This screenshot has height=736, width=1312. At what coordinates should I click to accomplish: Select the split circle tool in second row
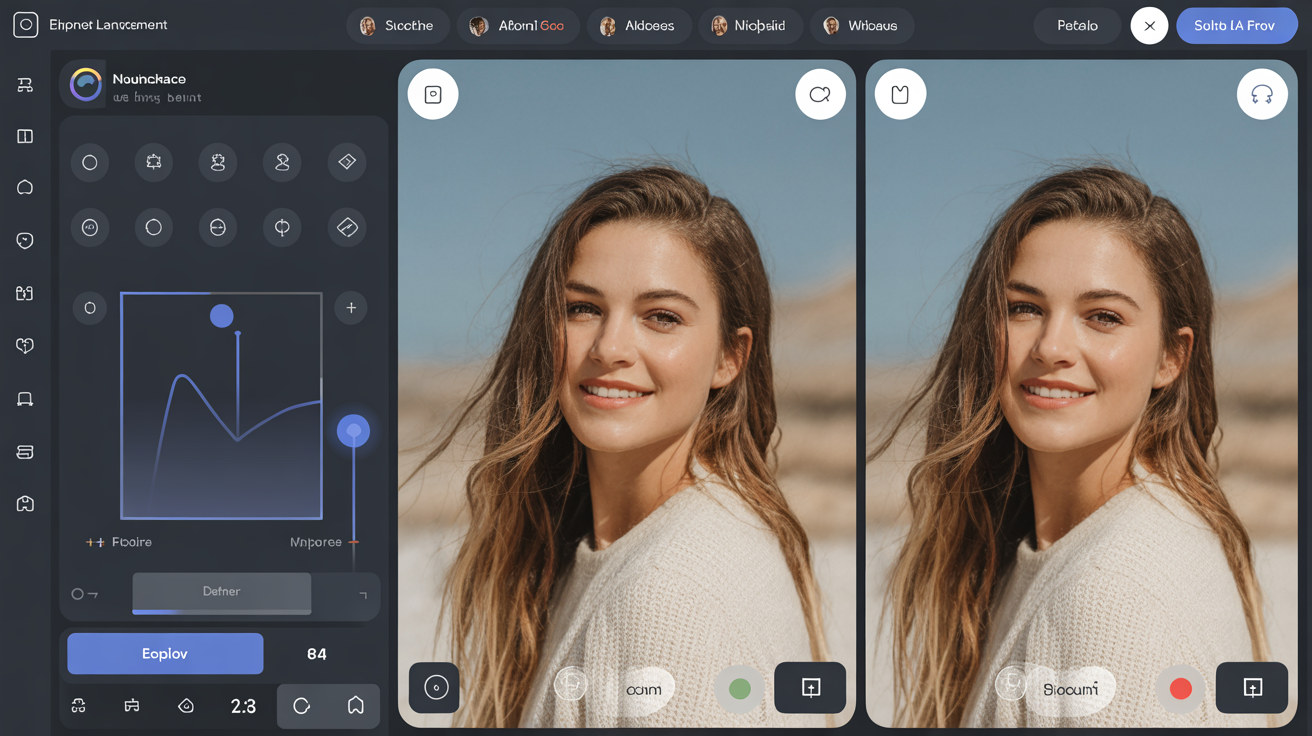tap(218, 228)
